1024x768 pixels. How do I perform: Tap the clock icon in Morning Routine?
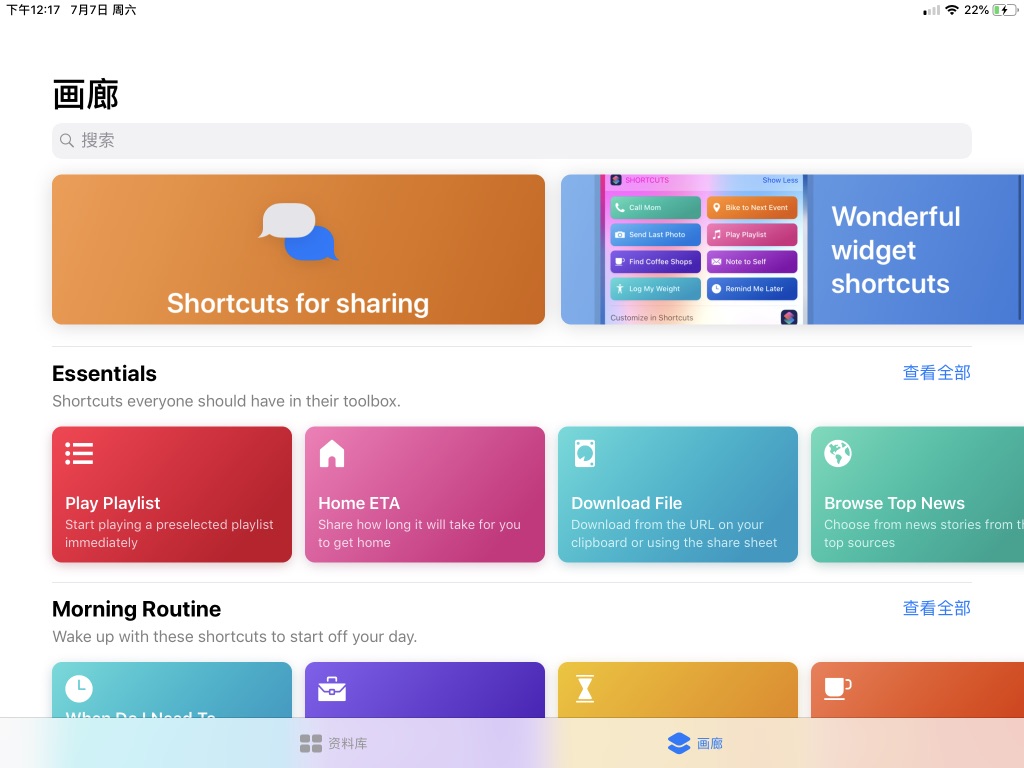79,688
